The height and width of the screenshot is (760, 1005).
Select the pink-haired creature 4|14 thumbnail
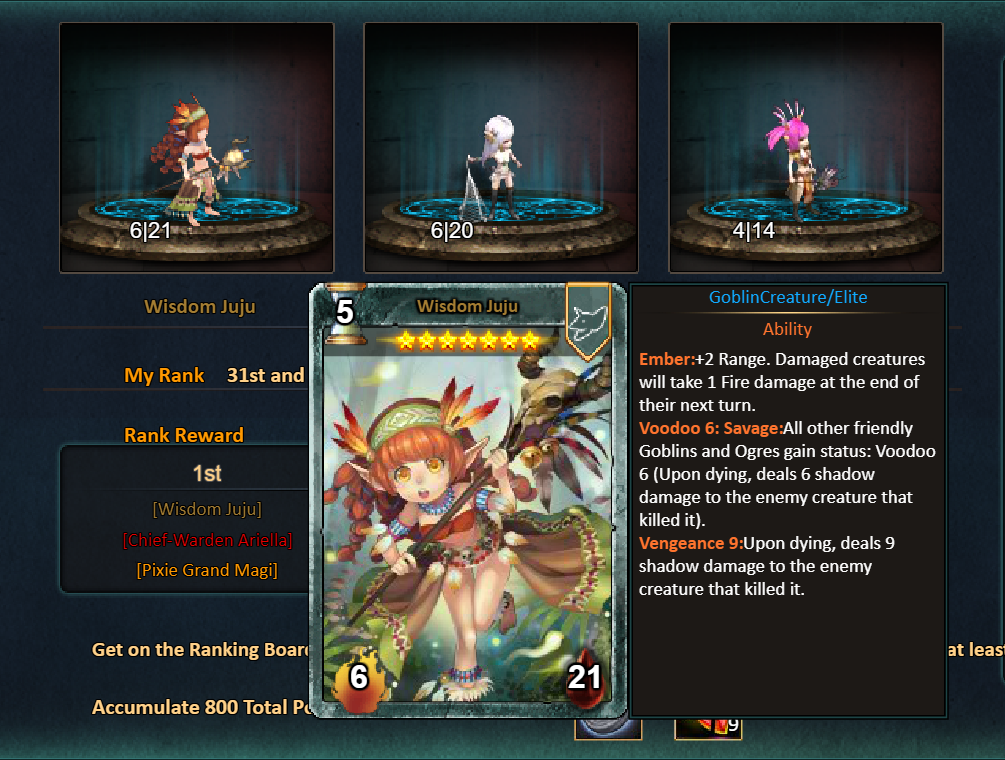[x=806, y=148]
